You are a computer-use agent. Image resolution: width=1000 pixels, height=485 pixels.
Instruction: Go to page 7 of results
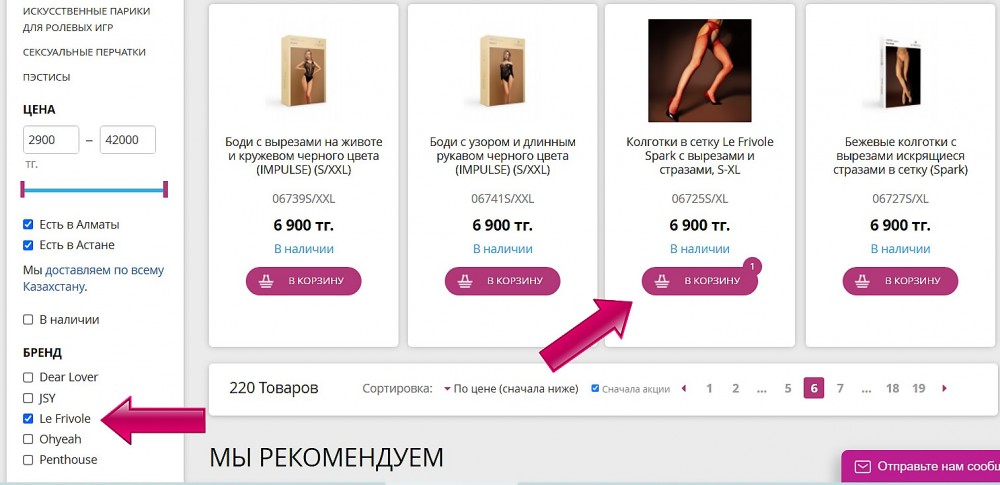pyautogui.click(x=840, y=388)
